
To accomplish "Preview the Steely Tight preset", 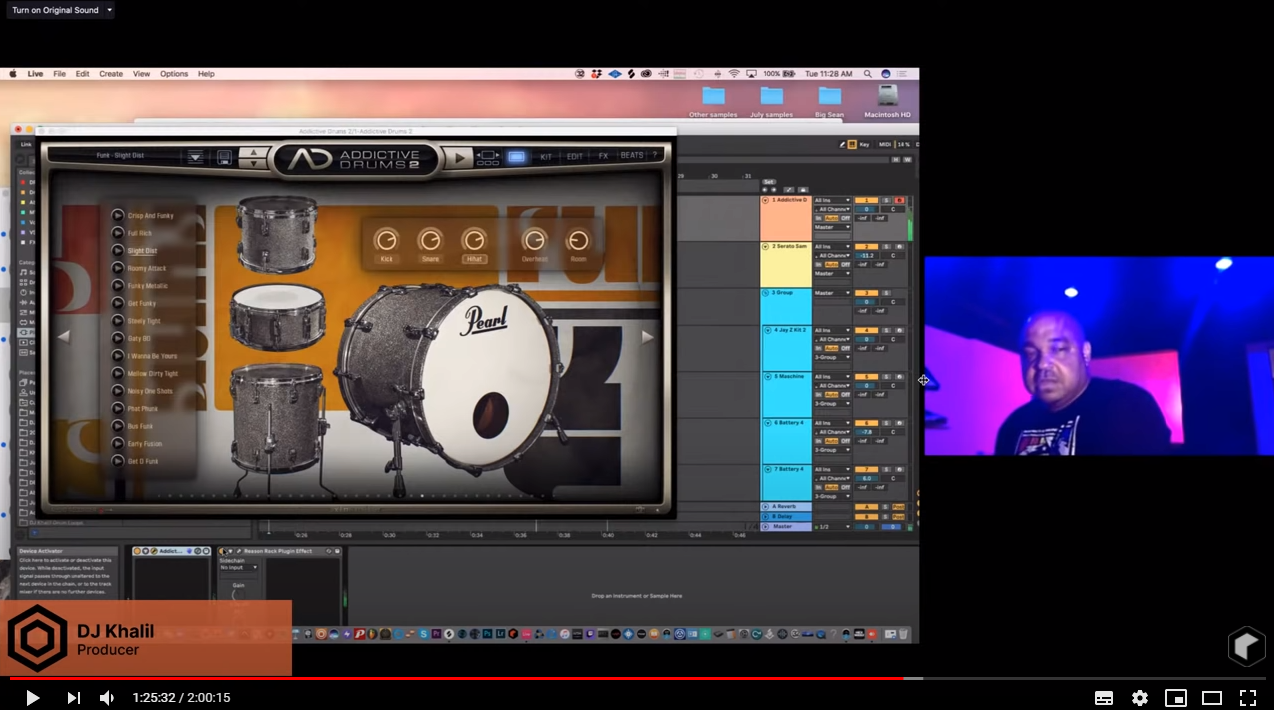I will tap(118, 320).
